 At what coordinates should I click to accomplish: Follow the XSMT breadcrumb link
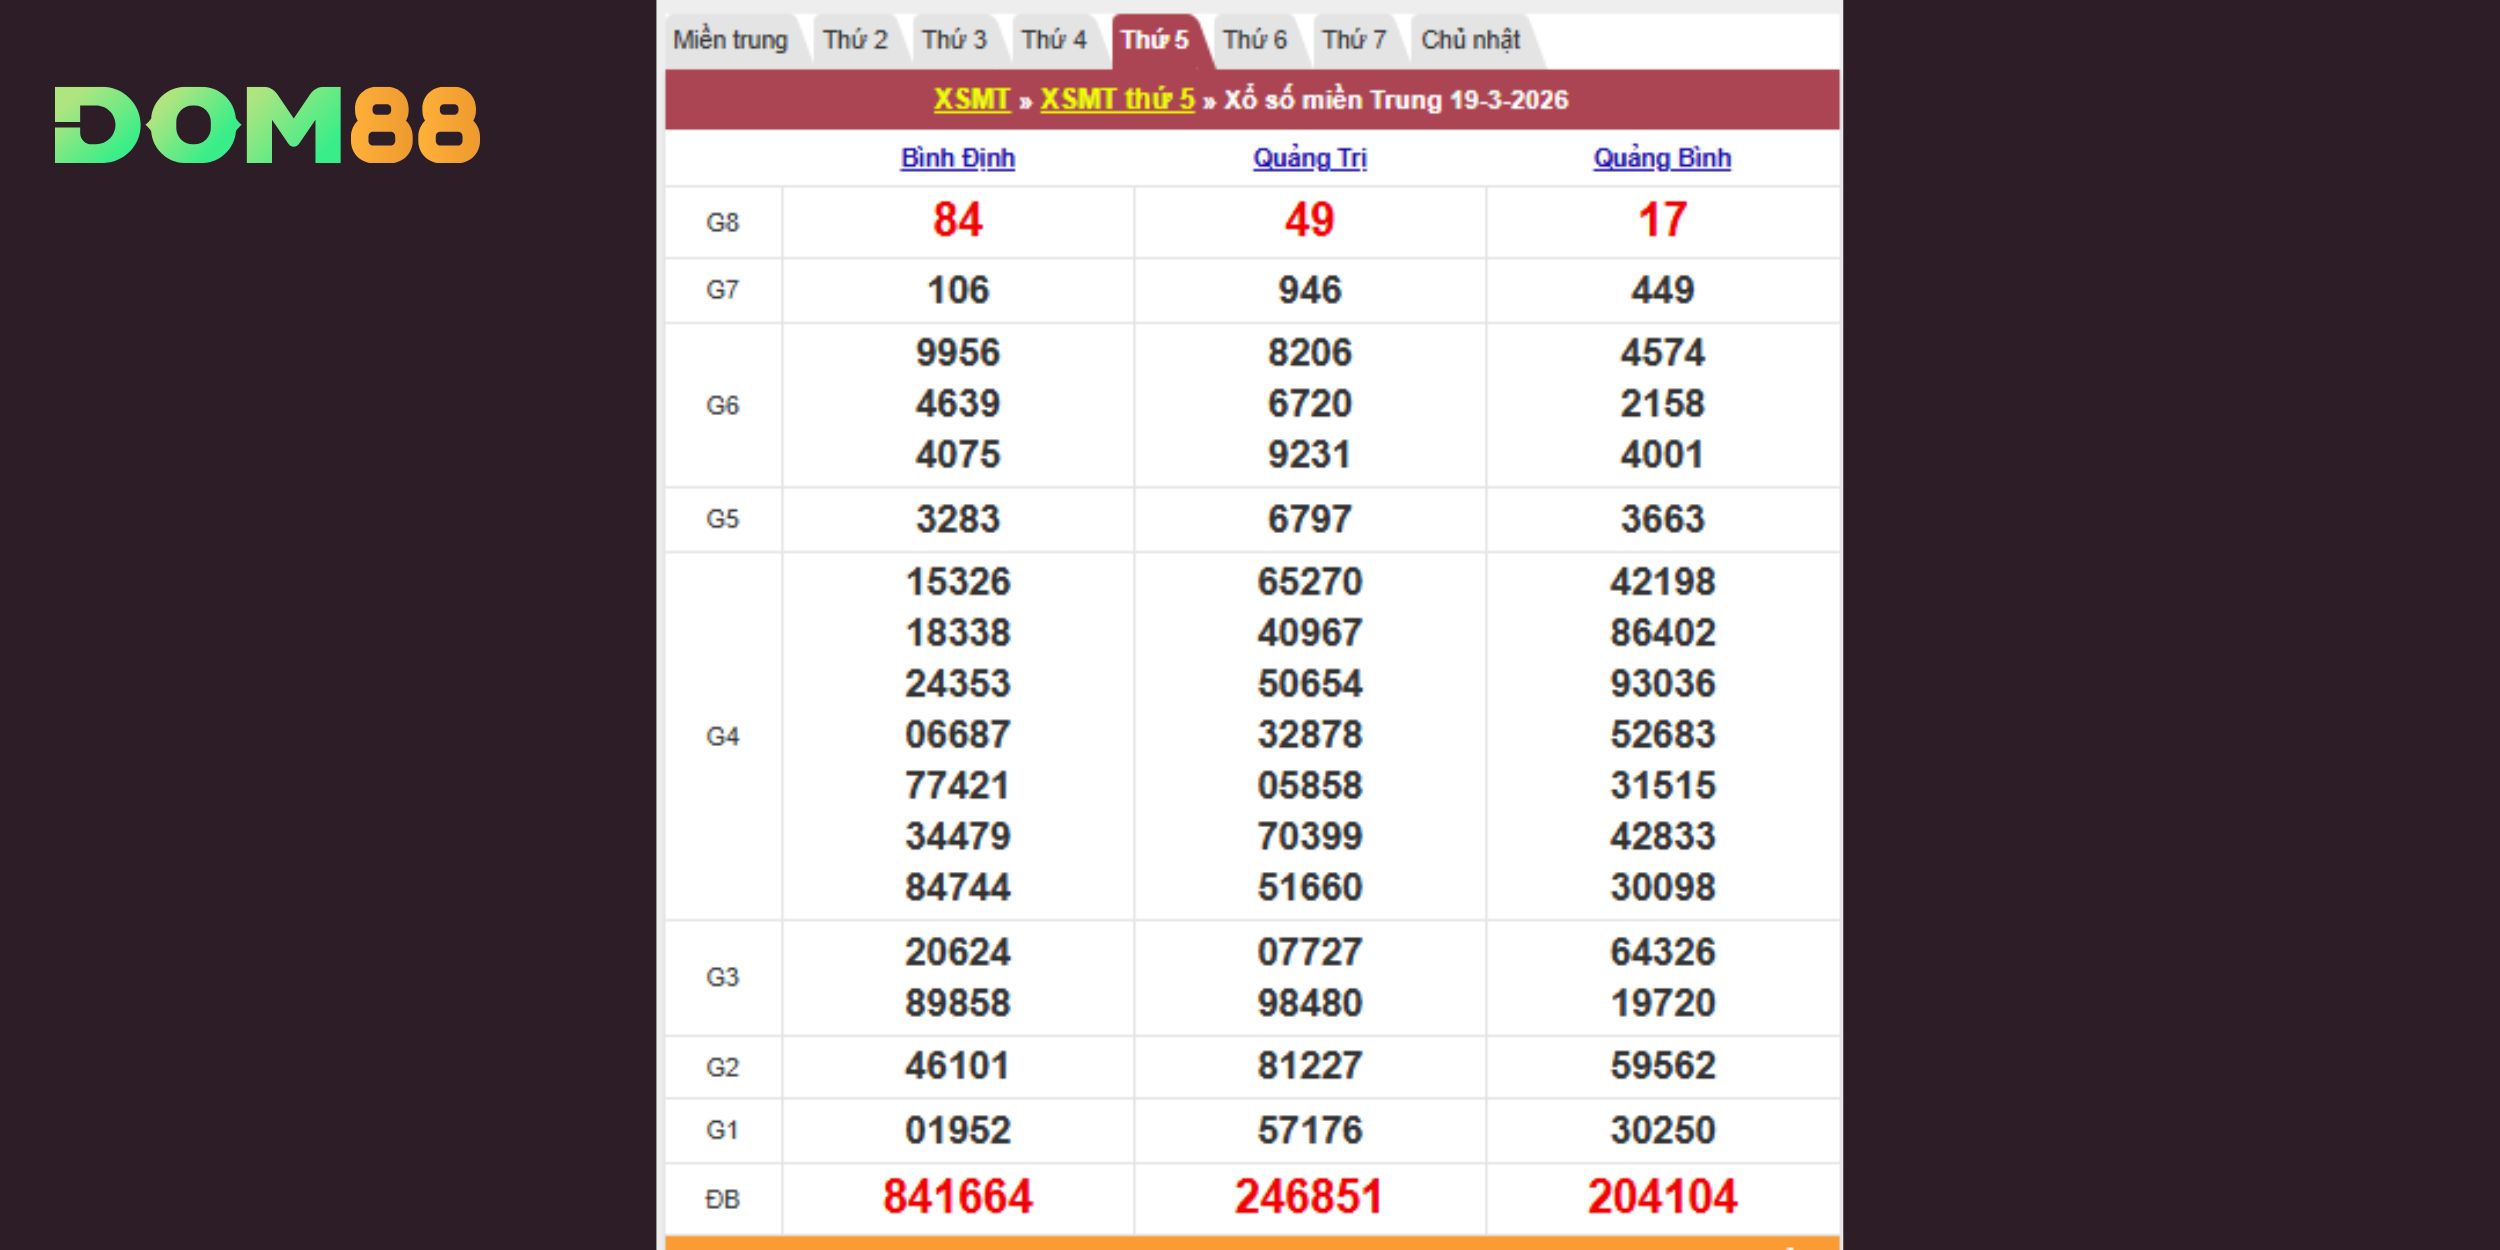coord(971,100)
